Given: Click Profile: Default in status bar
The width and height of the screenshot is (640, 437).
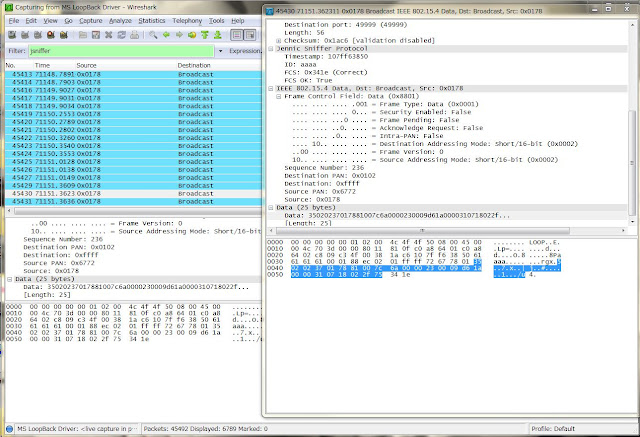Looking at the screenshot, I should [x=553, y=429].
